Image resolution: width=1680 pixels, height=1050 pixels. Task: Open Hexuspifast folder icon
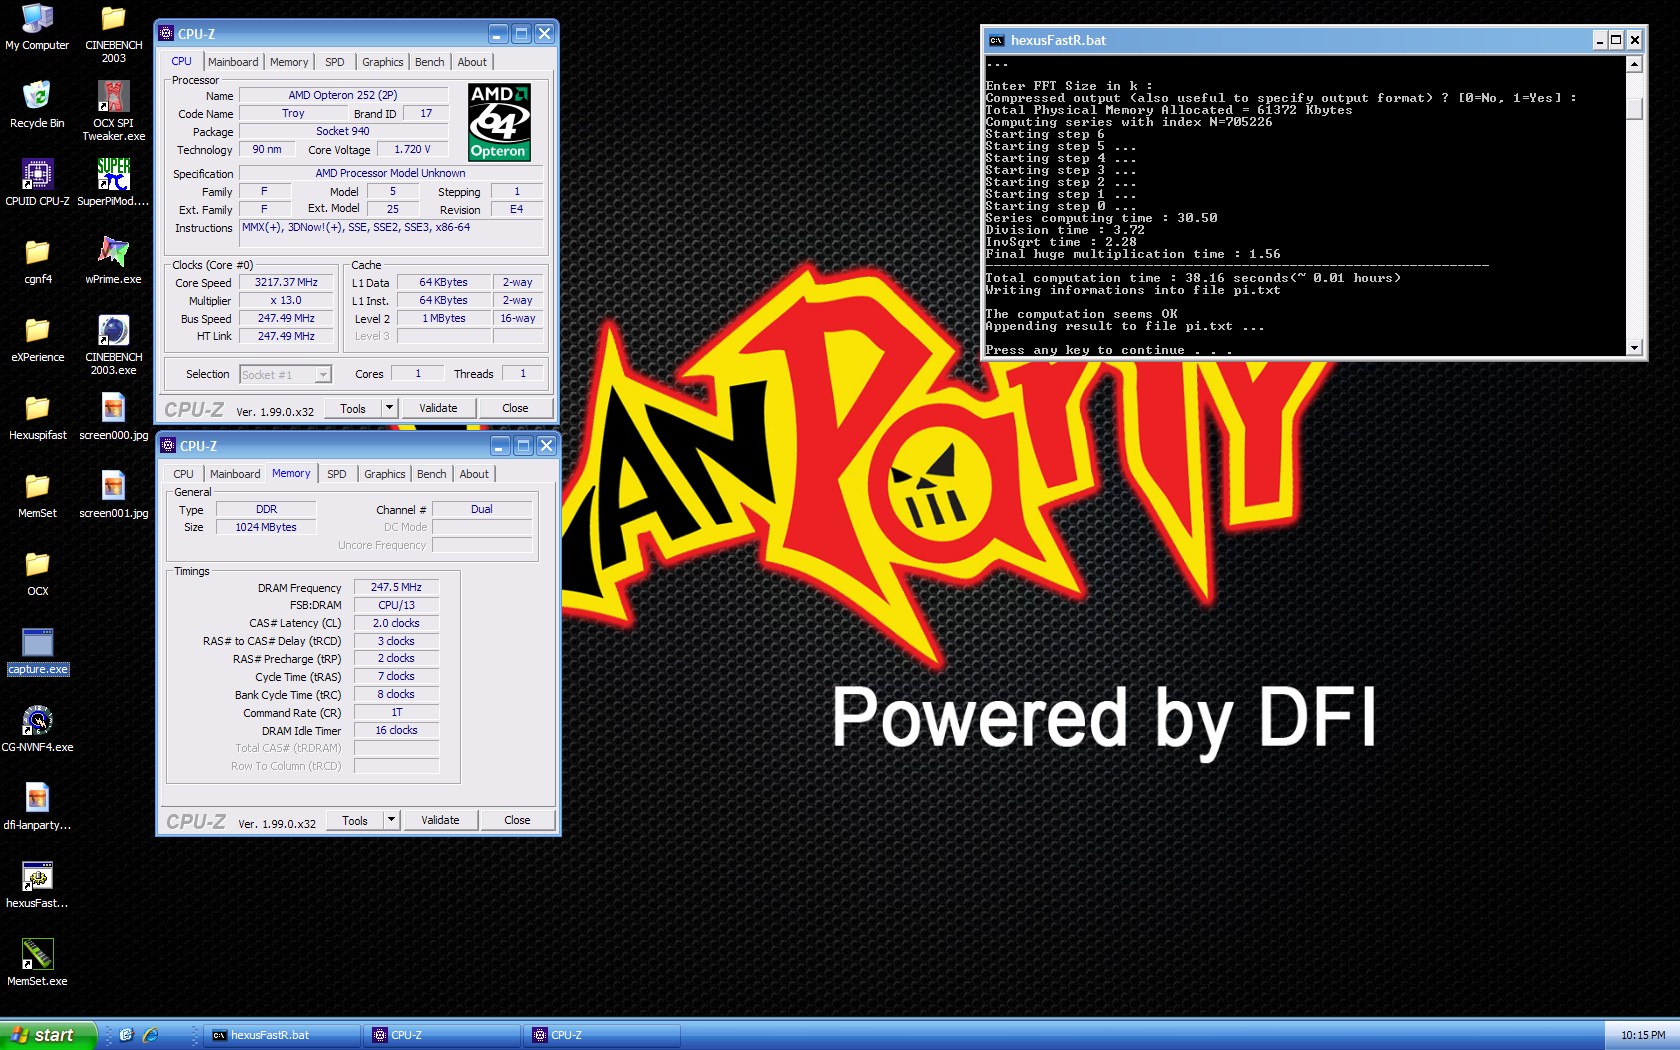point(37,417)
